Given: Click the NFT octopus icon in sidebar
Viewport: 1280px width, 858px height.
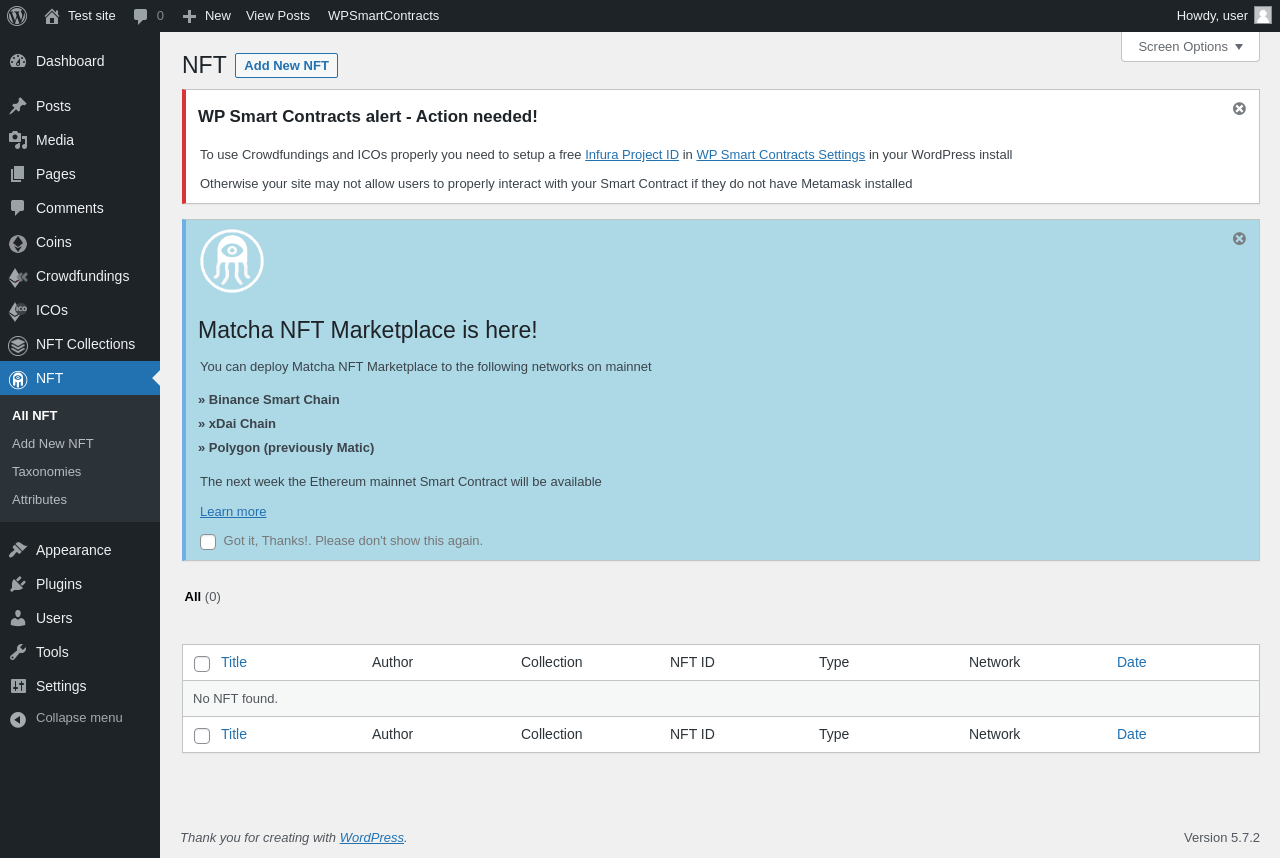Looking at the screenshot, I should coord(18,379).
